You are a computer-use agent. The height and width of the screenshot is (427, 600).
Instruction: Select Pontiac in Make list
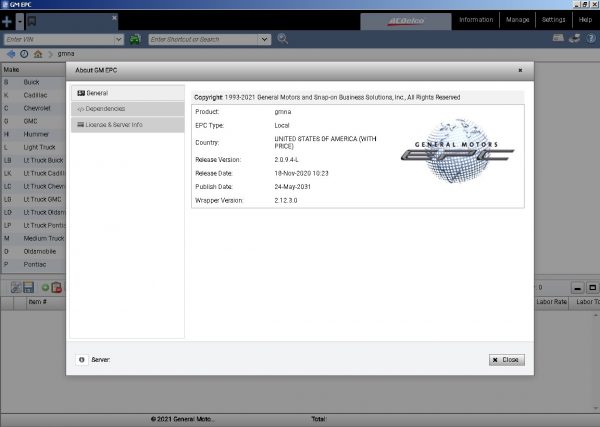tap(34, 264)
